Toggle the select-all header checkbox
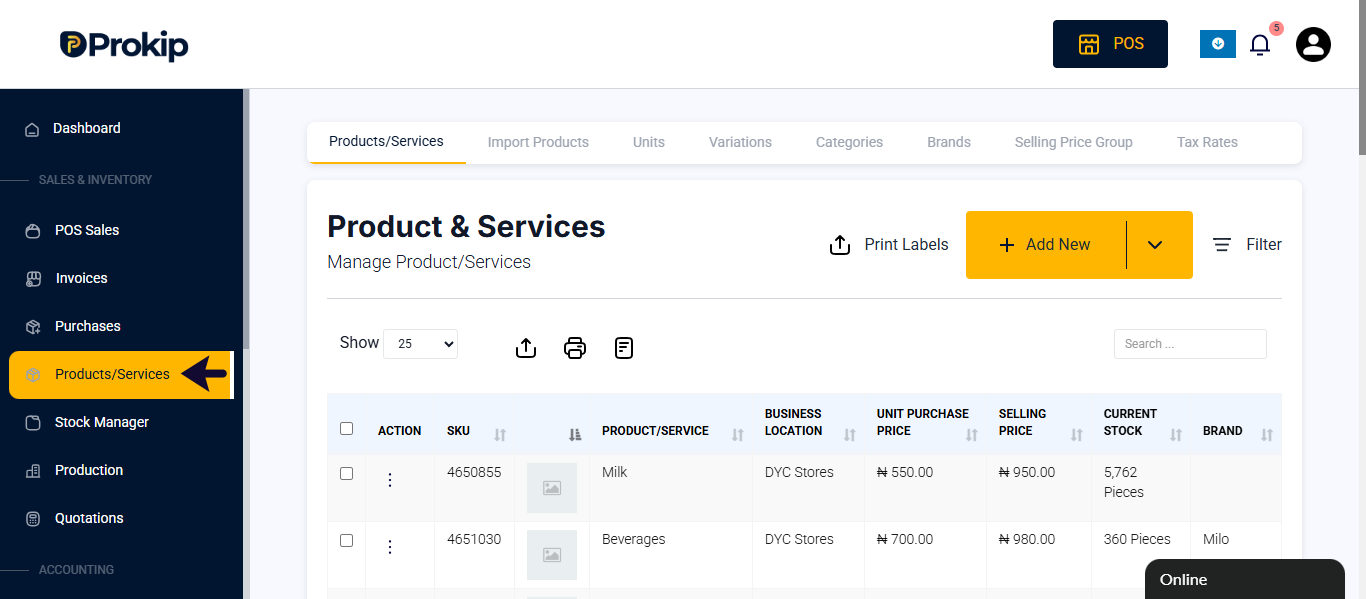 (x=347, y=428)
